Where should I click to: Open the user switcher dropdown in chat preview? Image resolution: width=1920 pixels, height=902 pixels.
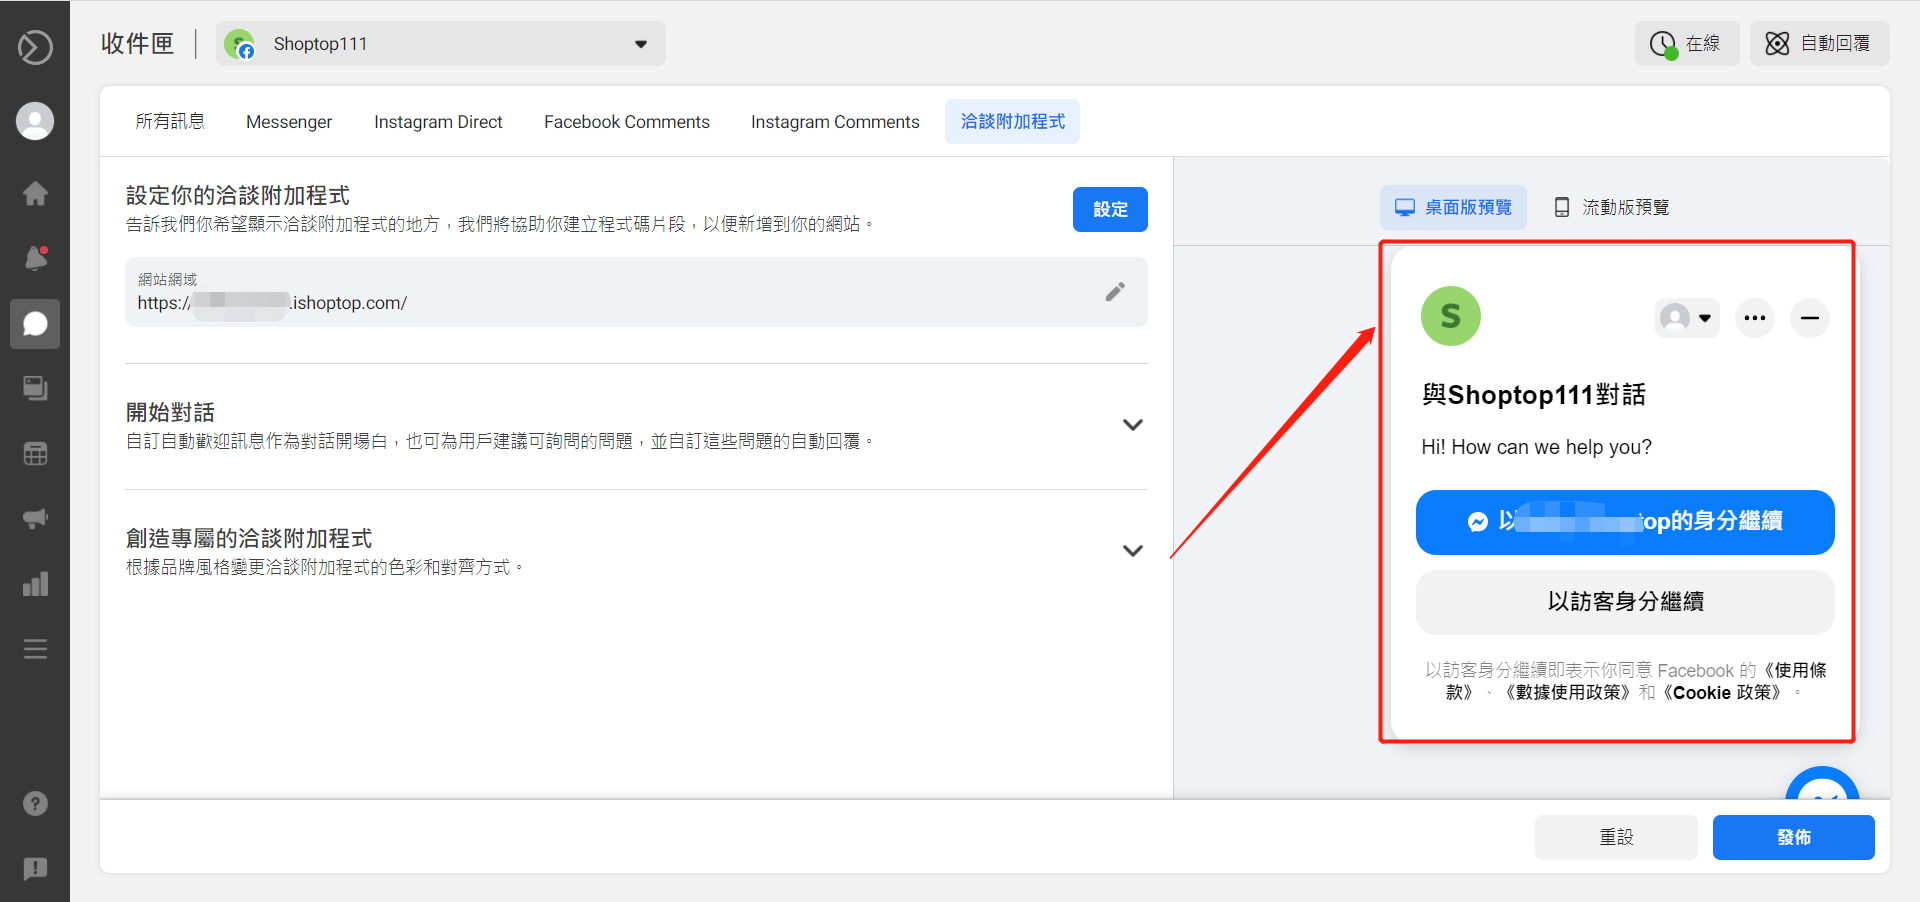coord(1687,318)
